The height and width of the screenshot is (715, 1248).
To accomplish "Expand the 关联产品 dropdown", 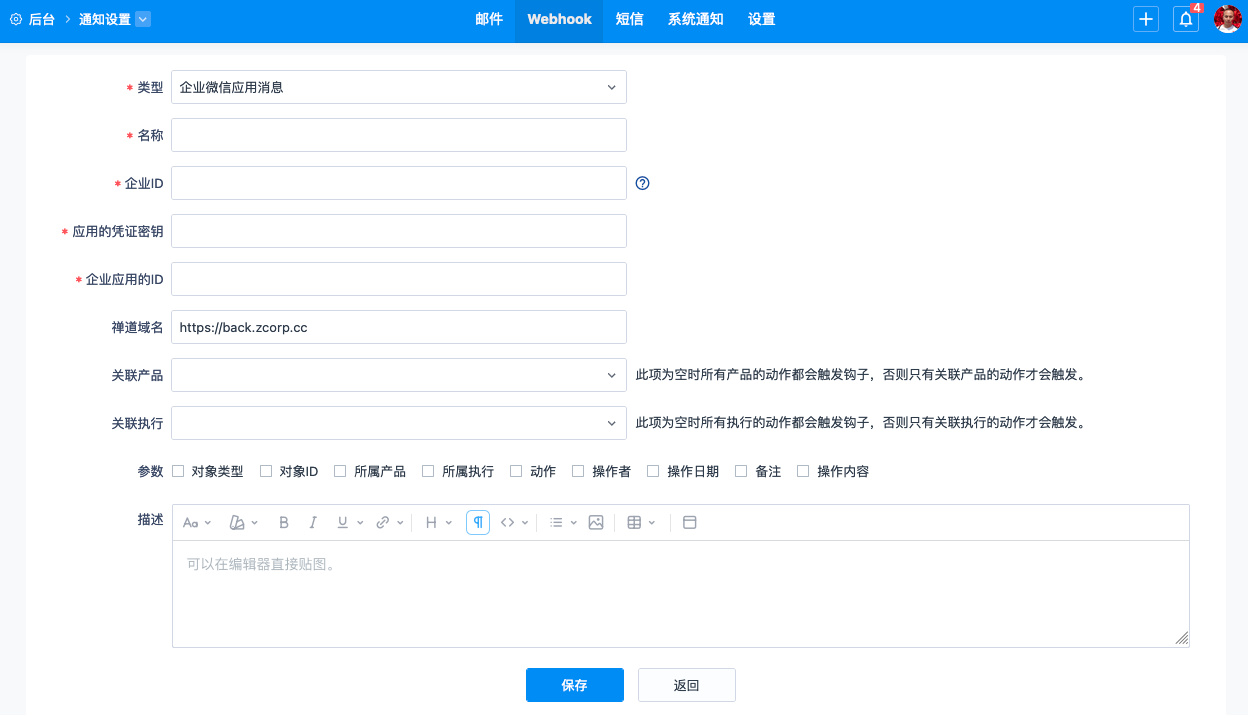I will (399, 375).
